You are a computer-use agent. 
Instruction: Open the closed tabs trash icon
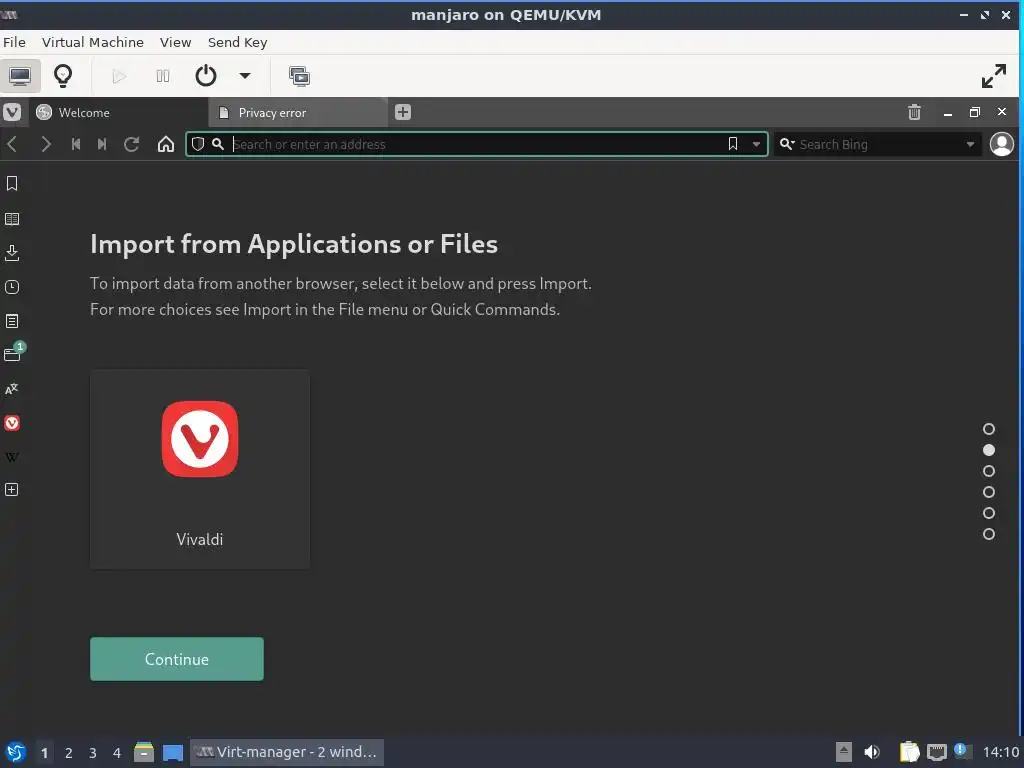(x=914, y=112)
